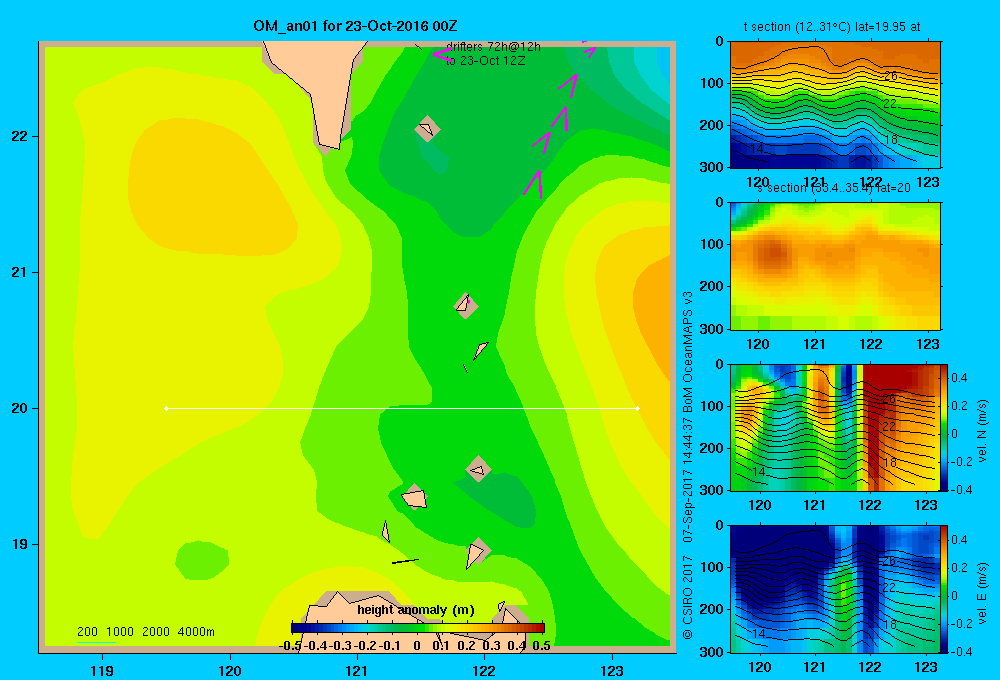Click the height anomaly color scale bar
This screenshot has height=680, width=1000.
418,628
